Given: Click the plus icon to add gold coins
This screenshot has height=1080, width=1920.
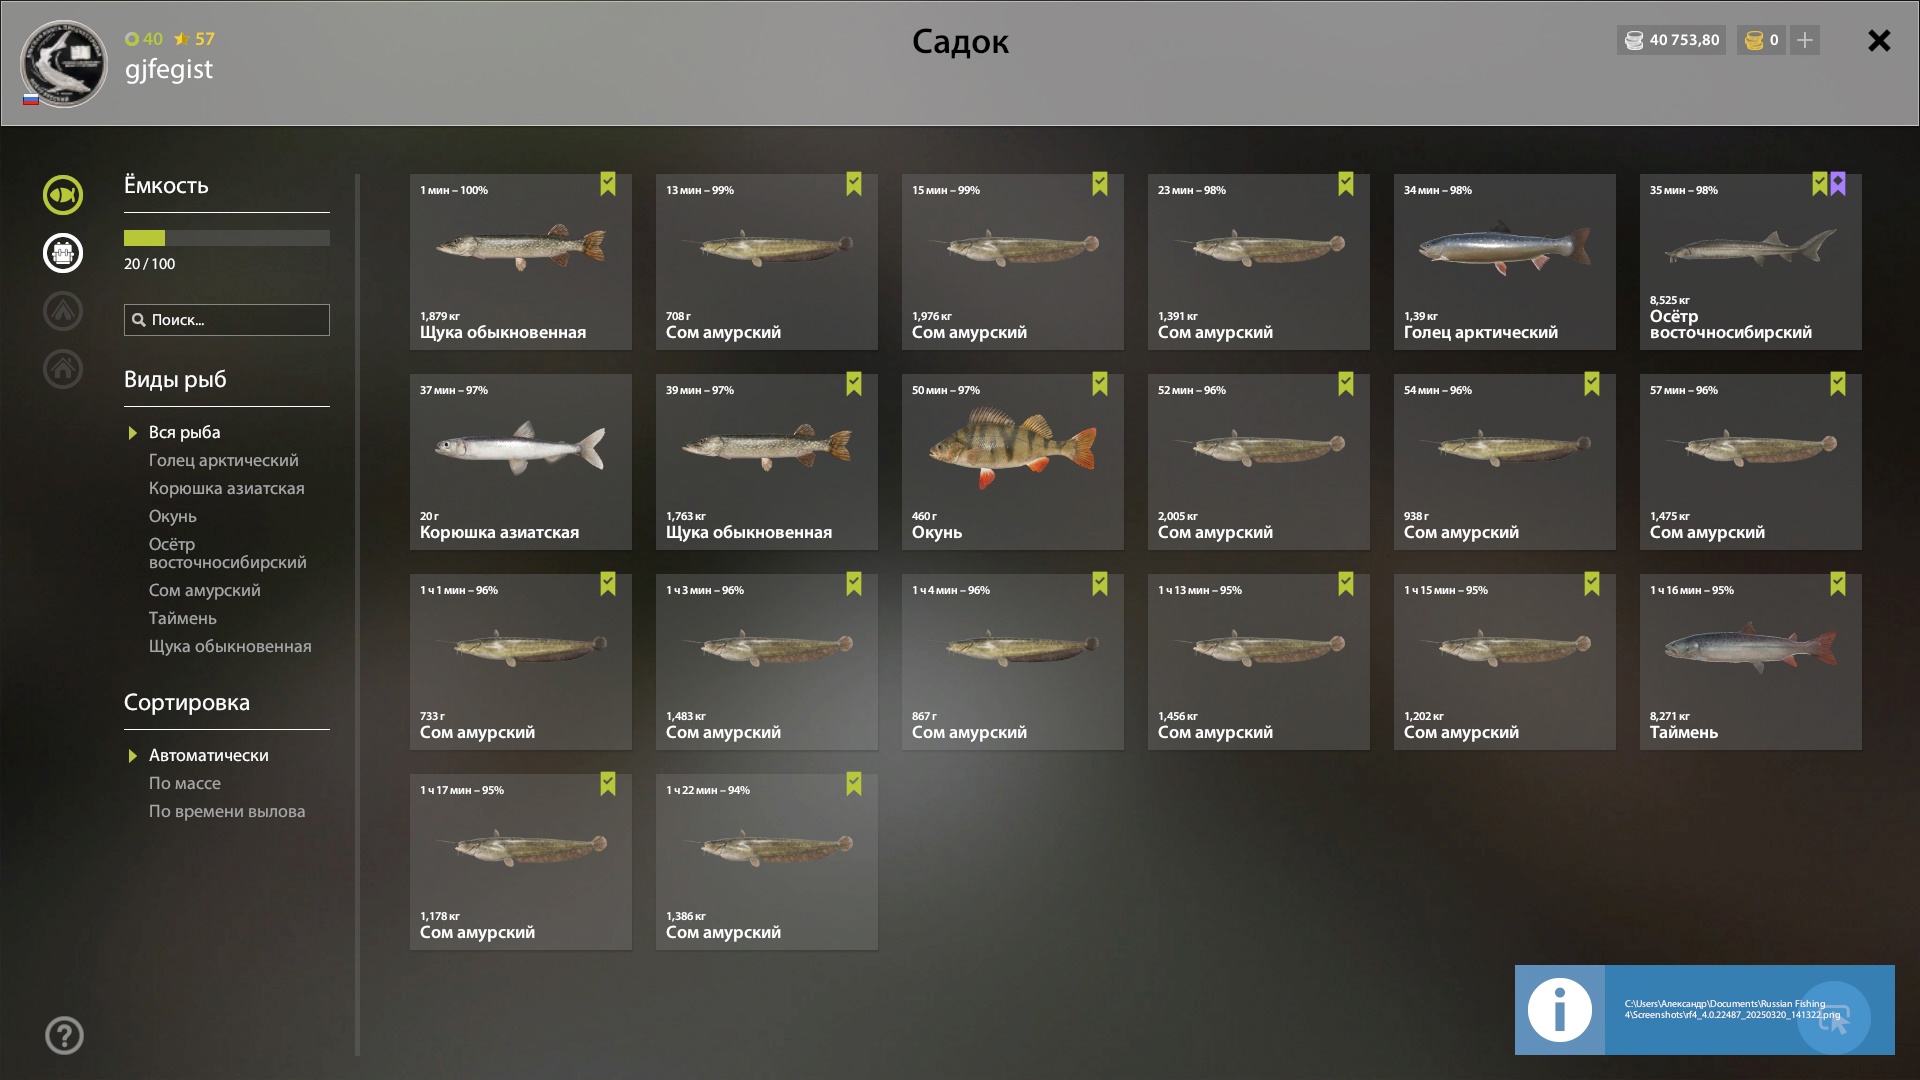Looking at the screenshot, I should click(x=1805, y=40).
